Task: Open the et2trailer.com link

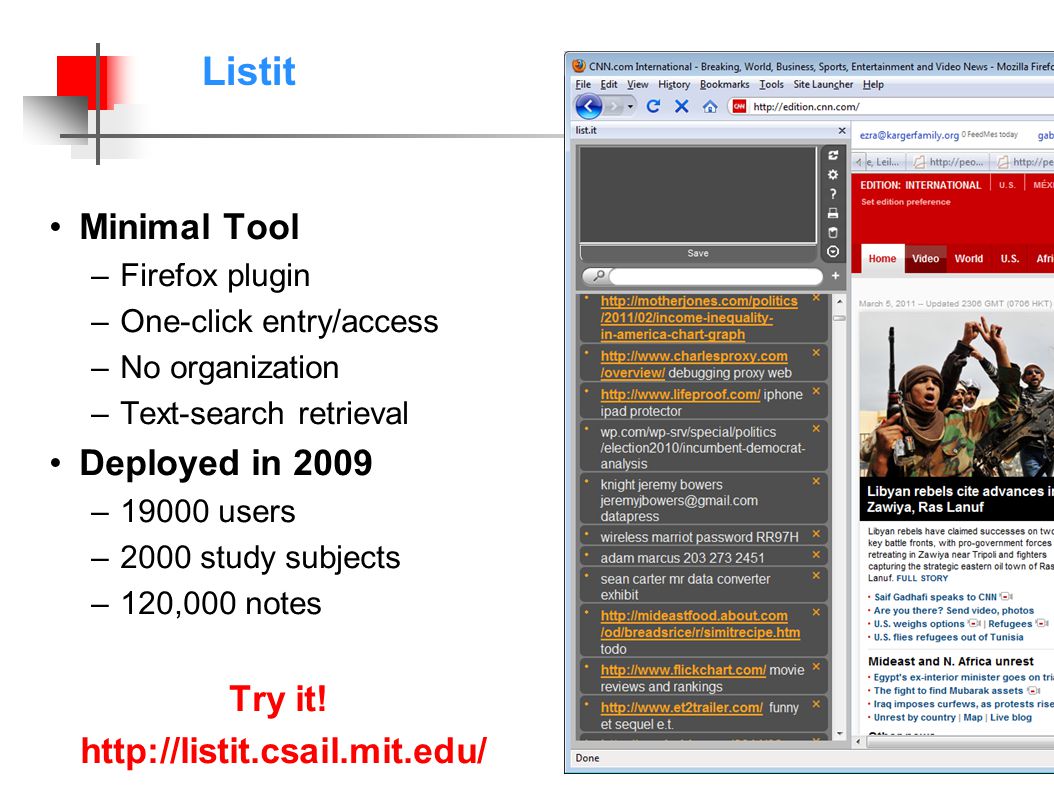Action: pos(682,708)
